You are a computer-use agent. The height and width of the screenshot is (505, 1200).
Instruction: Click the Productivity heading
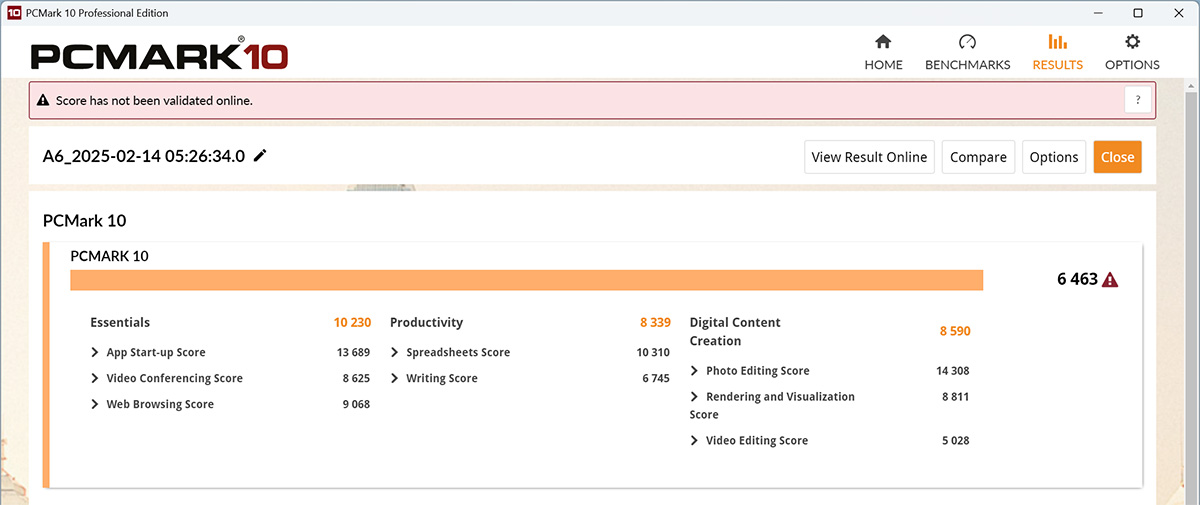[x=427, y=323]
